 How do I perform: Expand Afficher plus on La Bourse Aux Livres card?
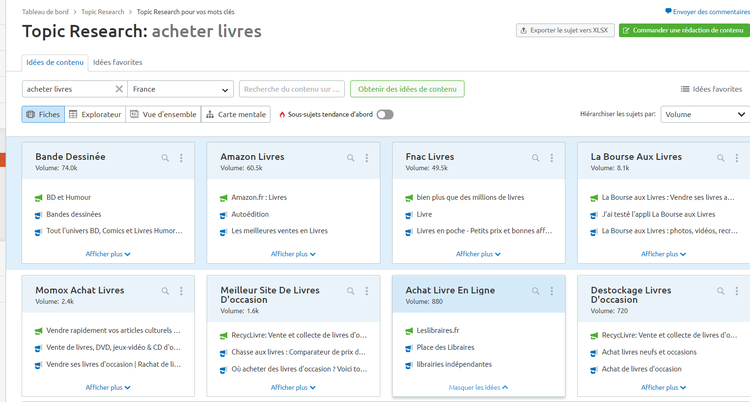click(663, 254)
